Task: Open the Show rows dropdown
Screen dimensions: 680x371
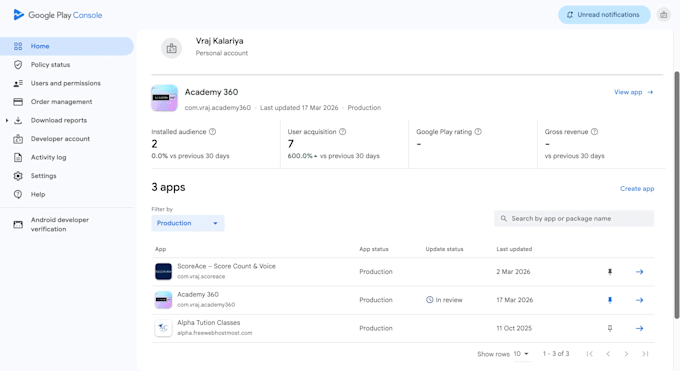Action: pos(521,354)
